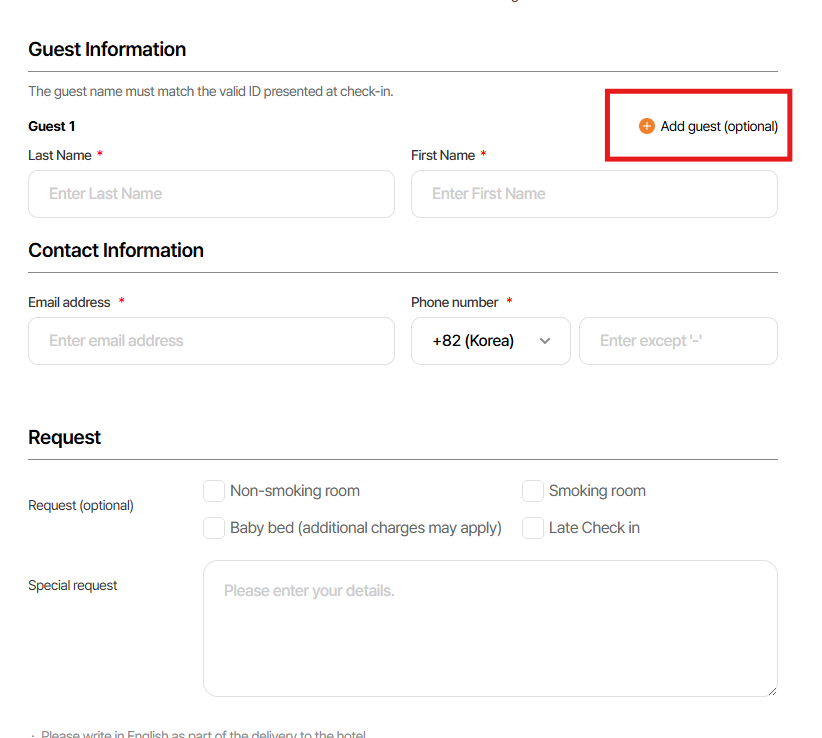Open the +82 (Korea) country code dropdown
Viewport: 822px width, 738px height.
click(490, 341)
